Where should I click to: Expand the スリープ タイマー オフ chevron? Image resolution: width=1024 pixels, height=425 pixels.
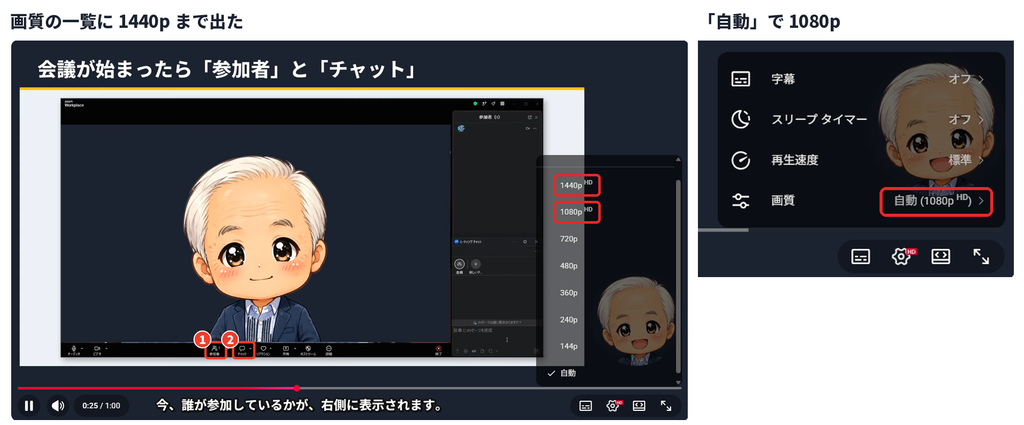pyautogui.click(x=982, y=119)
